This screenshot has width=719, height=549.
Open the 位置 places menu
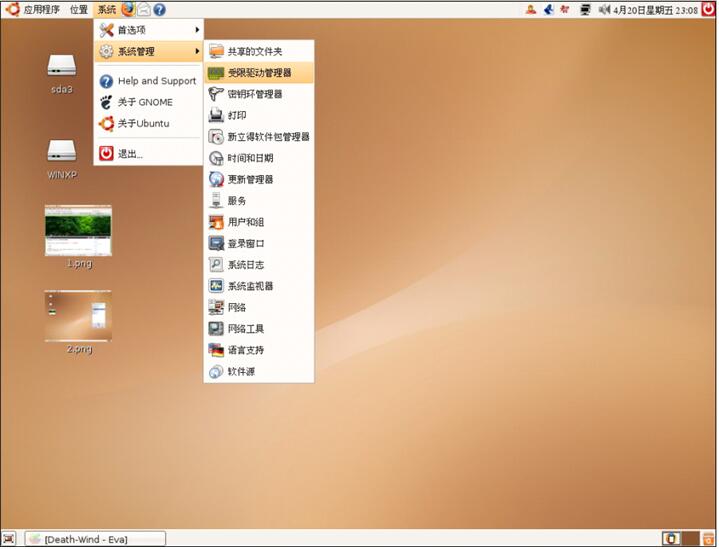click(x=79, y=9)
